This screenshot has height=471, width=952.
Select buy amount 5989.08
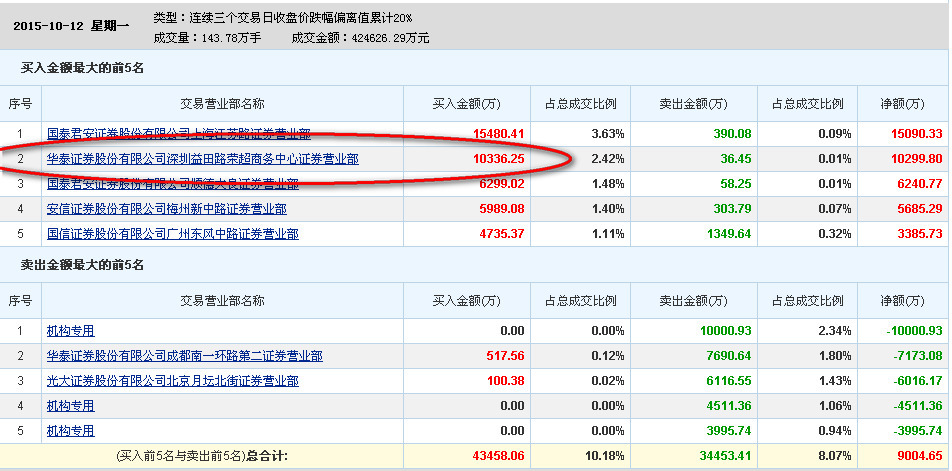502,209
